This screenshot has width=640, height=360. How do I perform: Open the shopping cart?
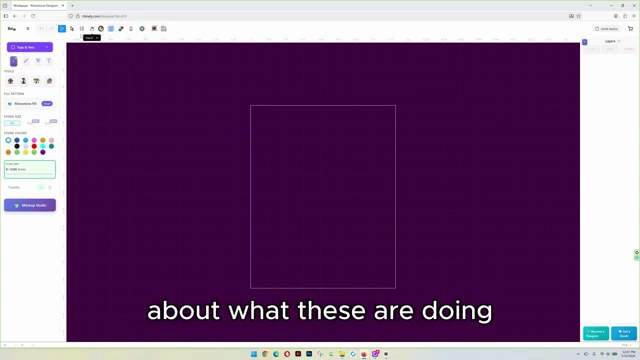coord(631,29)
